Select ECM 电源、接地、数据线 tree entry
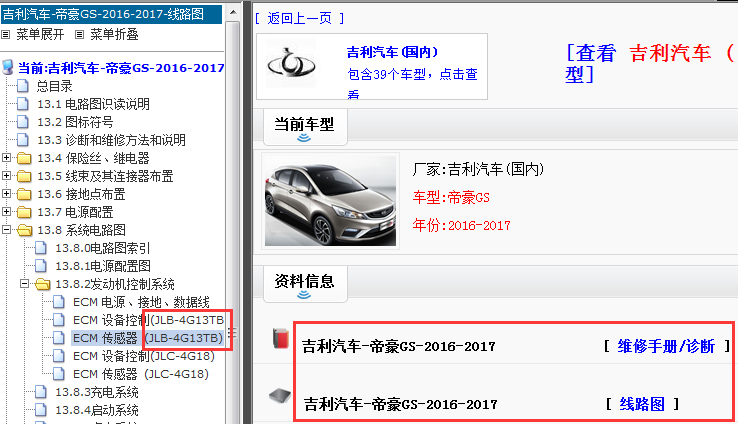The width and height of the screenshot is (738, 424). click(x=141, y=302)
